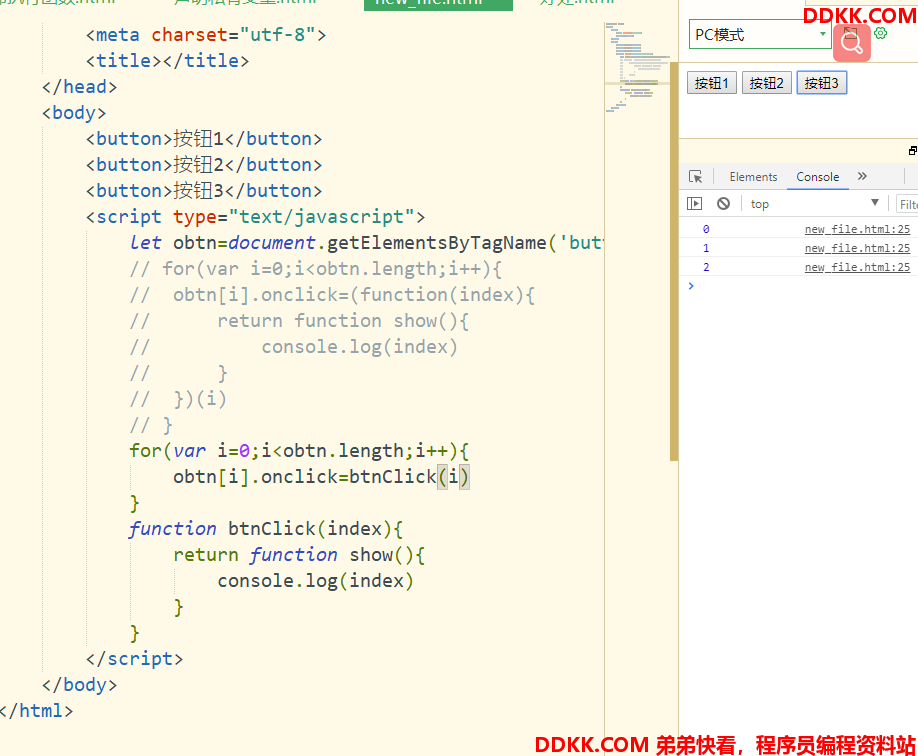Click the code minimap overview
918x756 pixels.
coord(637,67)
